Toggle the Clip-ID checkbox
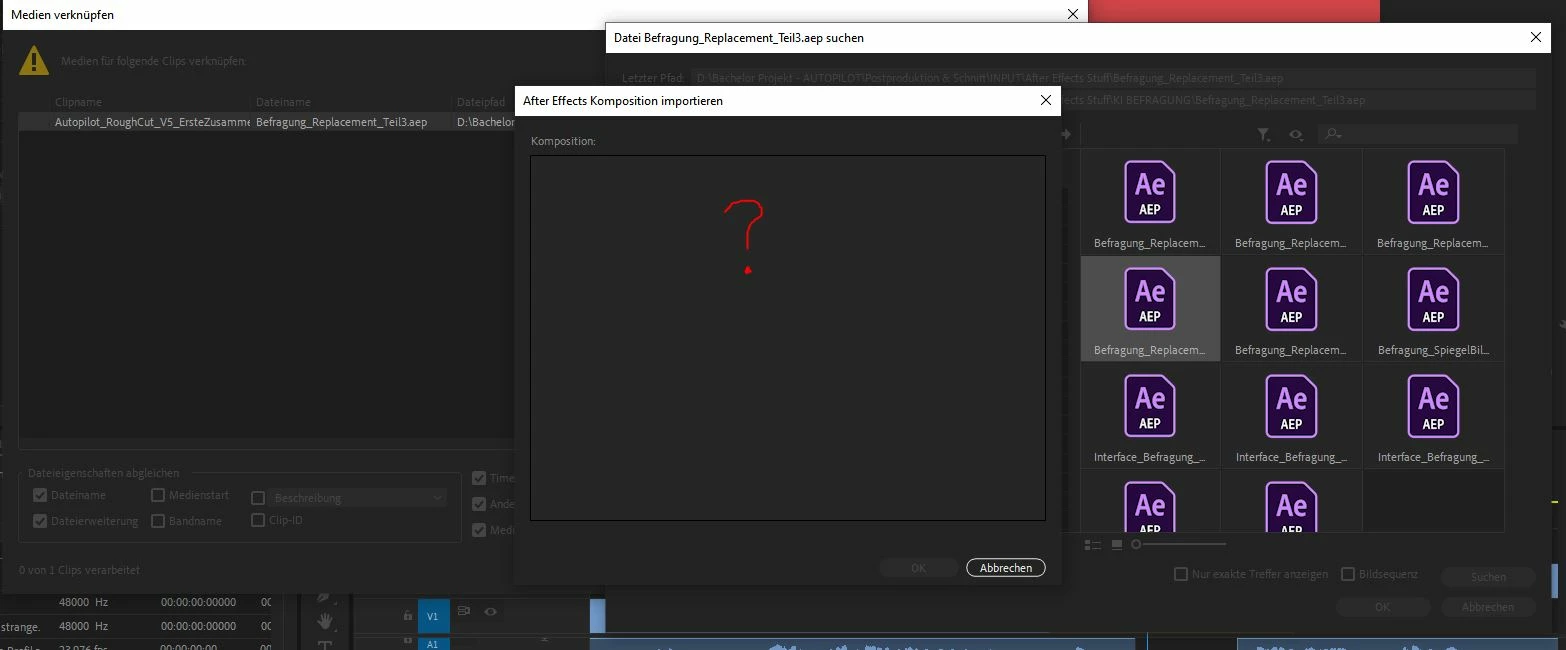Viewport: 1566px width, 650px height. pos(258,520)
